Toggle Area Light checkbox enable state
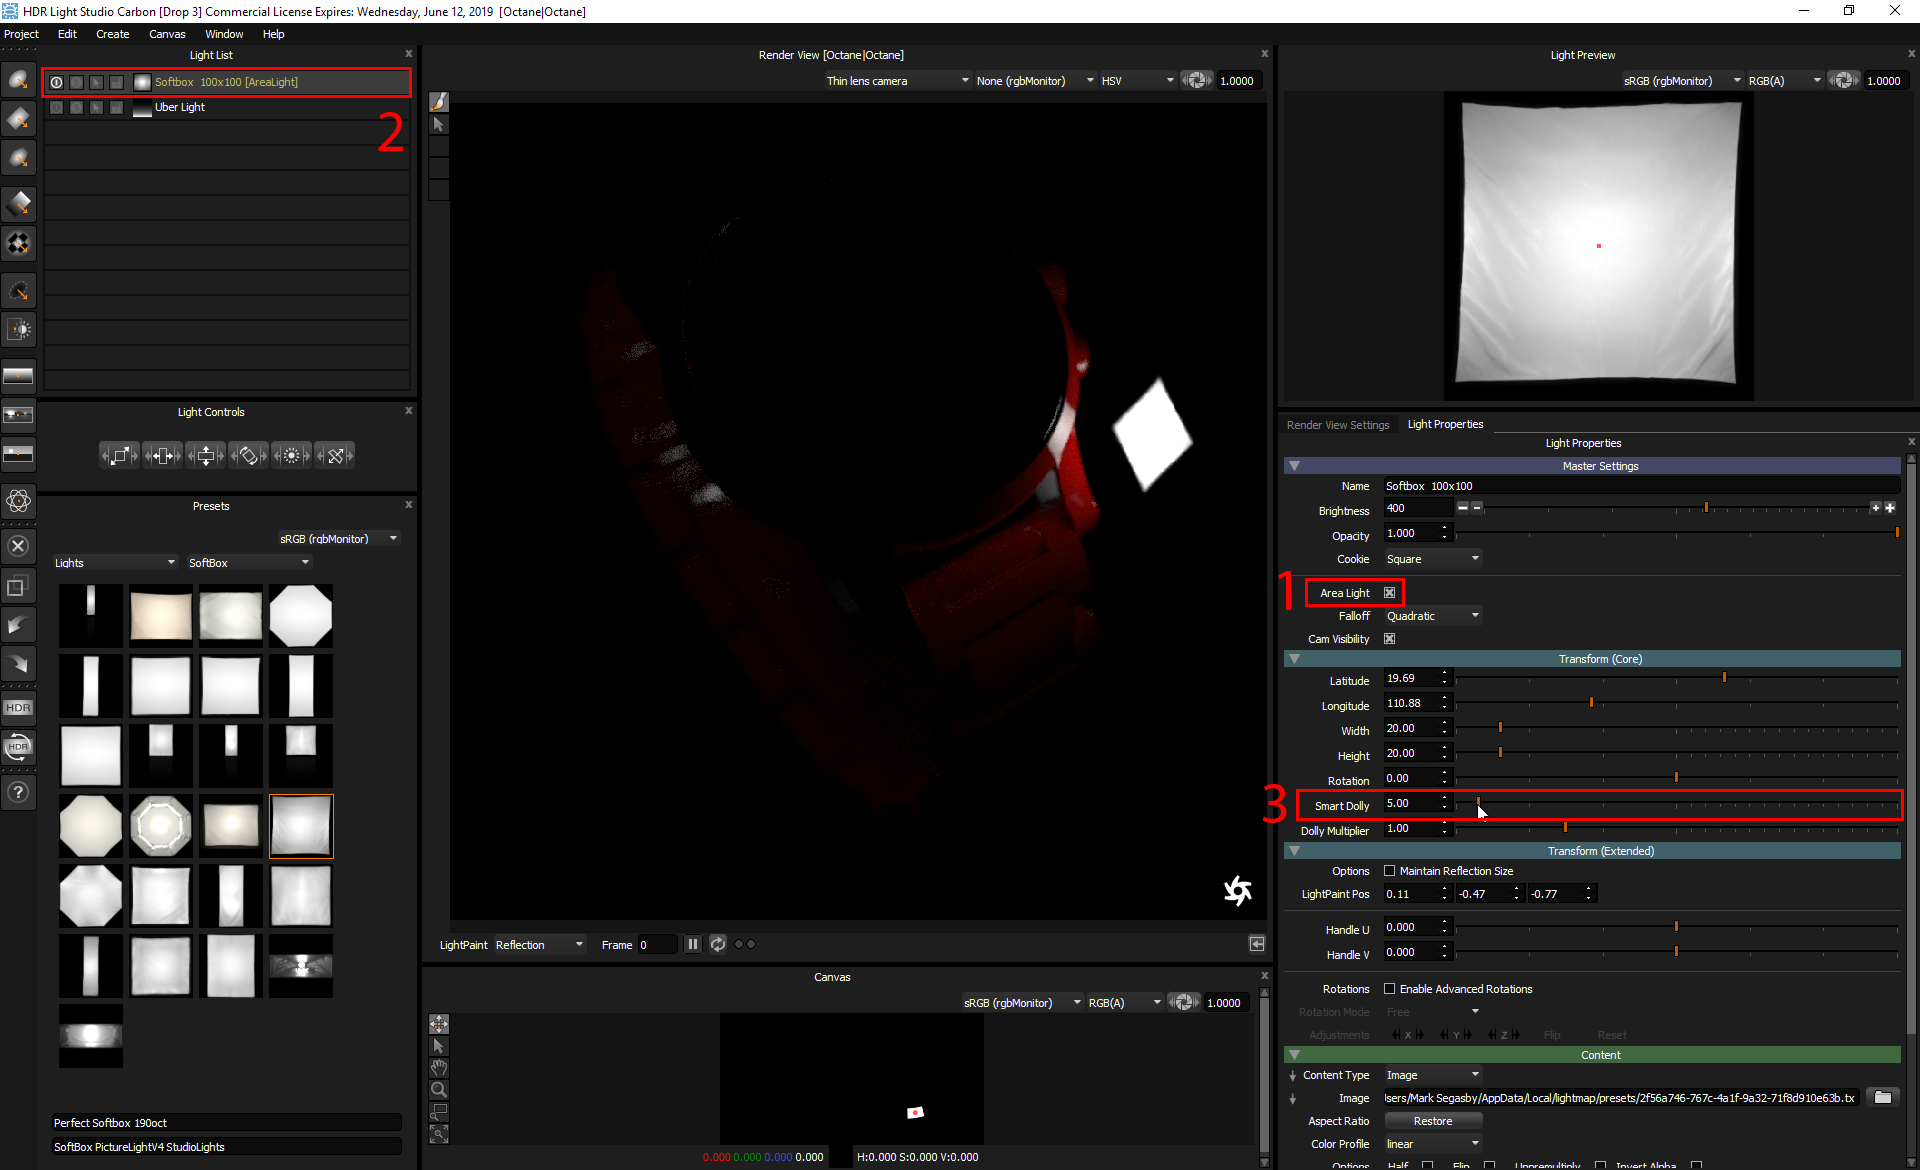This screenshot has width=1920, height=1170. 1391,593
